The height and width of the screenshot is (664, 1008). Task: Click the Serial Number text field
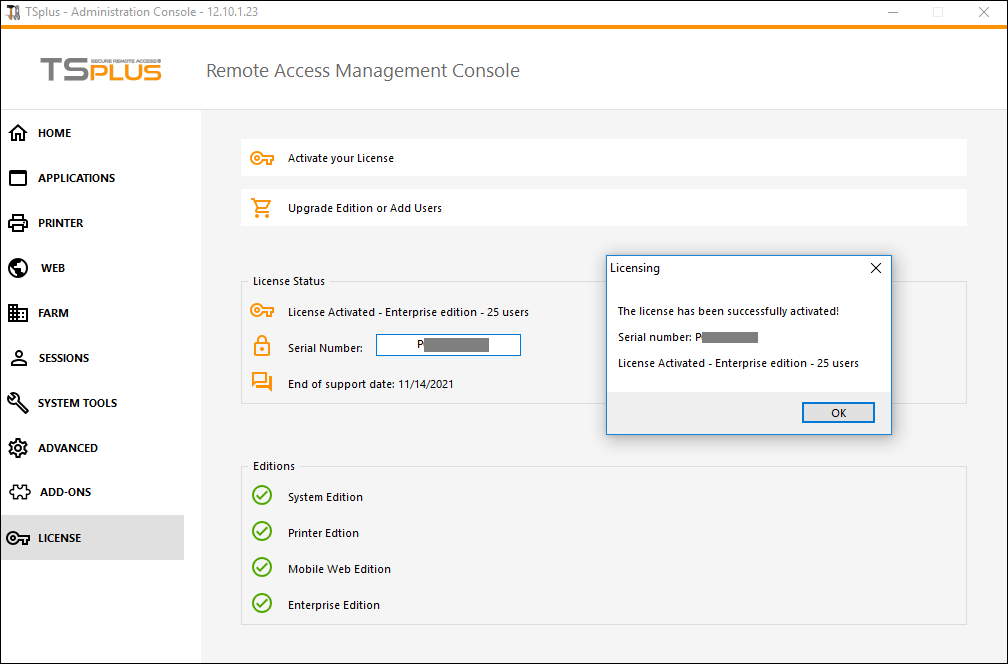448,345
